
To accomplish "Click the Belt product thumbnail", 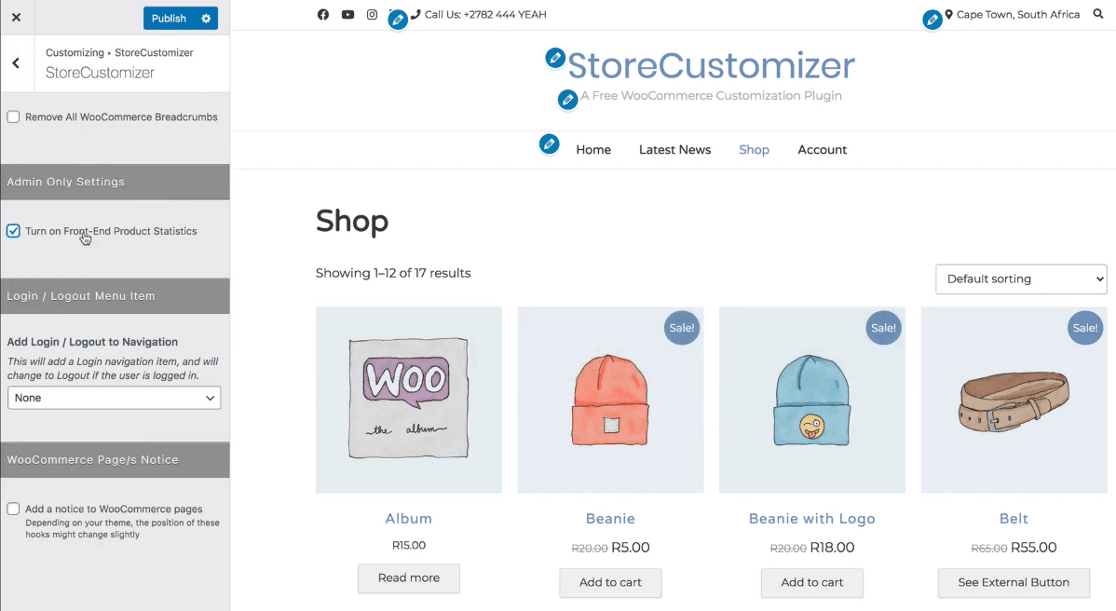I will click(1013, 399).
